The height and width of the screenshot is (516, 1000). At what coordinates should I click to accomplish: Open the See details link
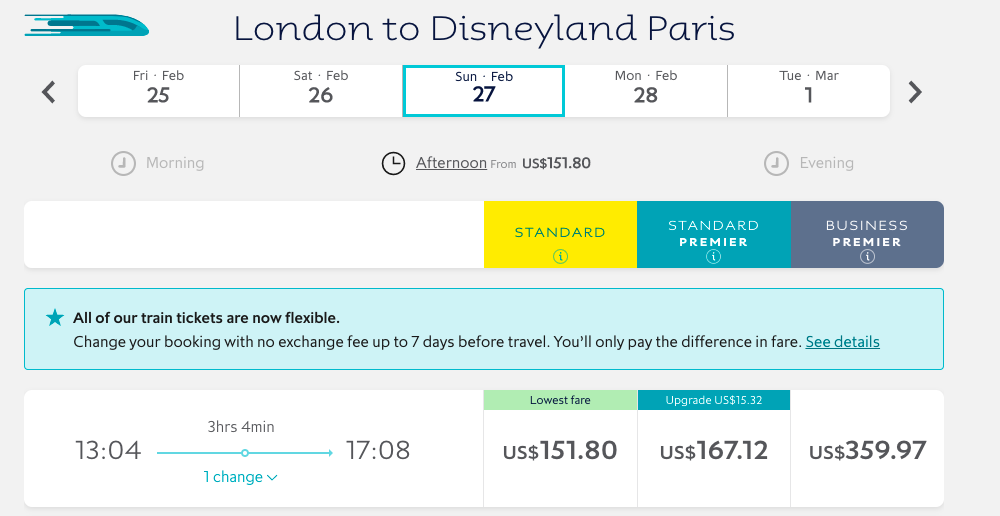842,342
